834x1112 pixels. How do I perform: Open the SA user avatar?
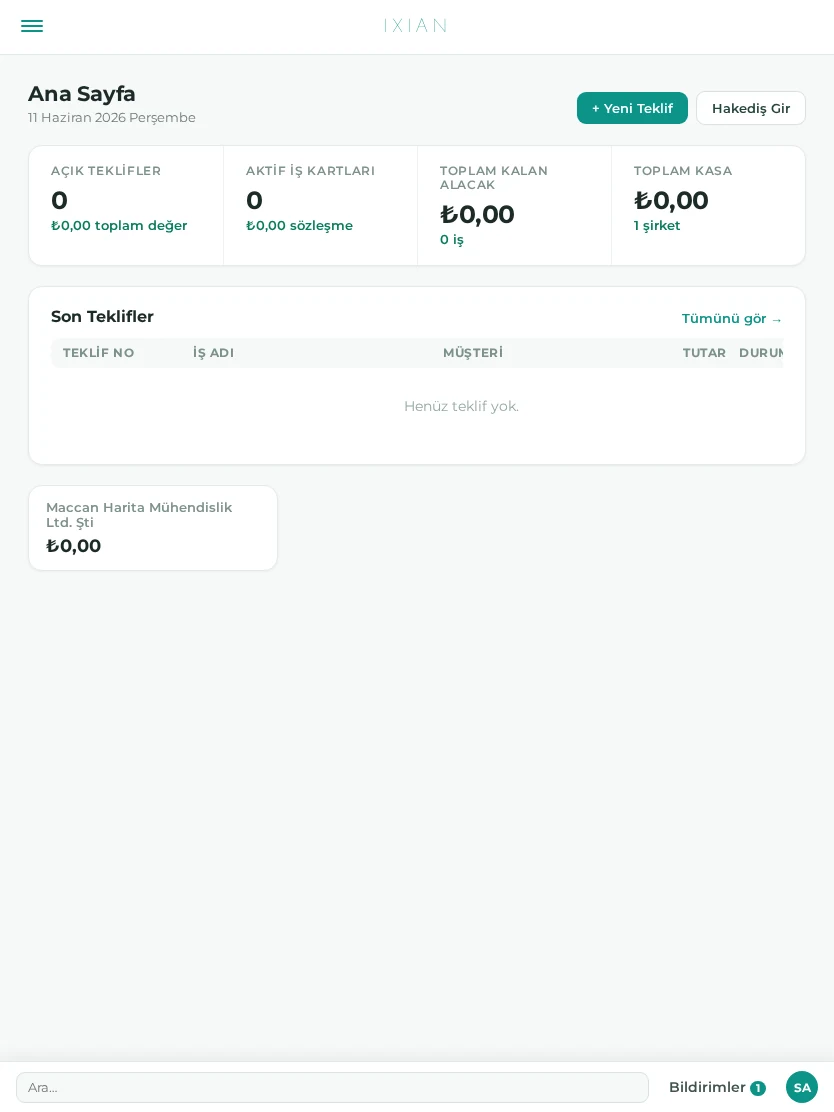[801, 1087]
